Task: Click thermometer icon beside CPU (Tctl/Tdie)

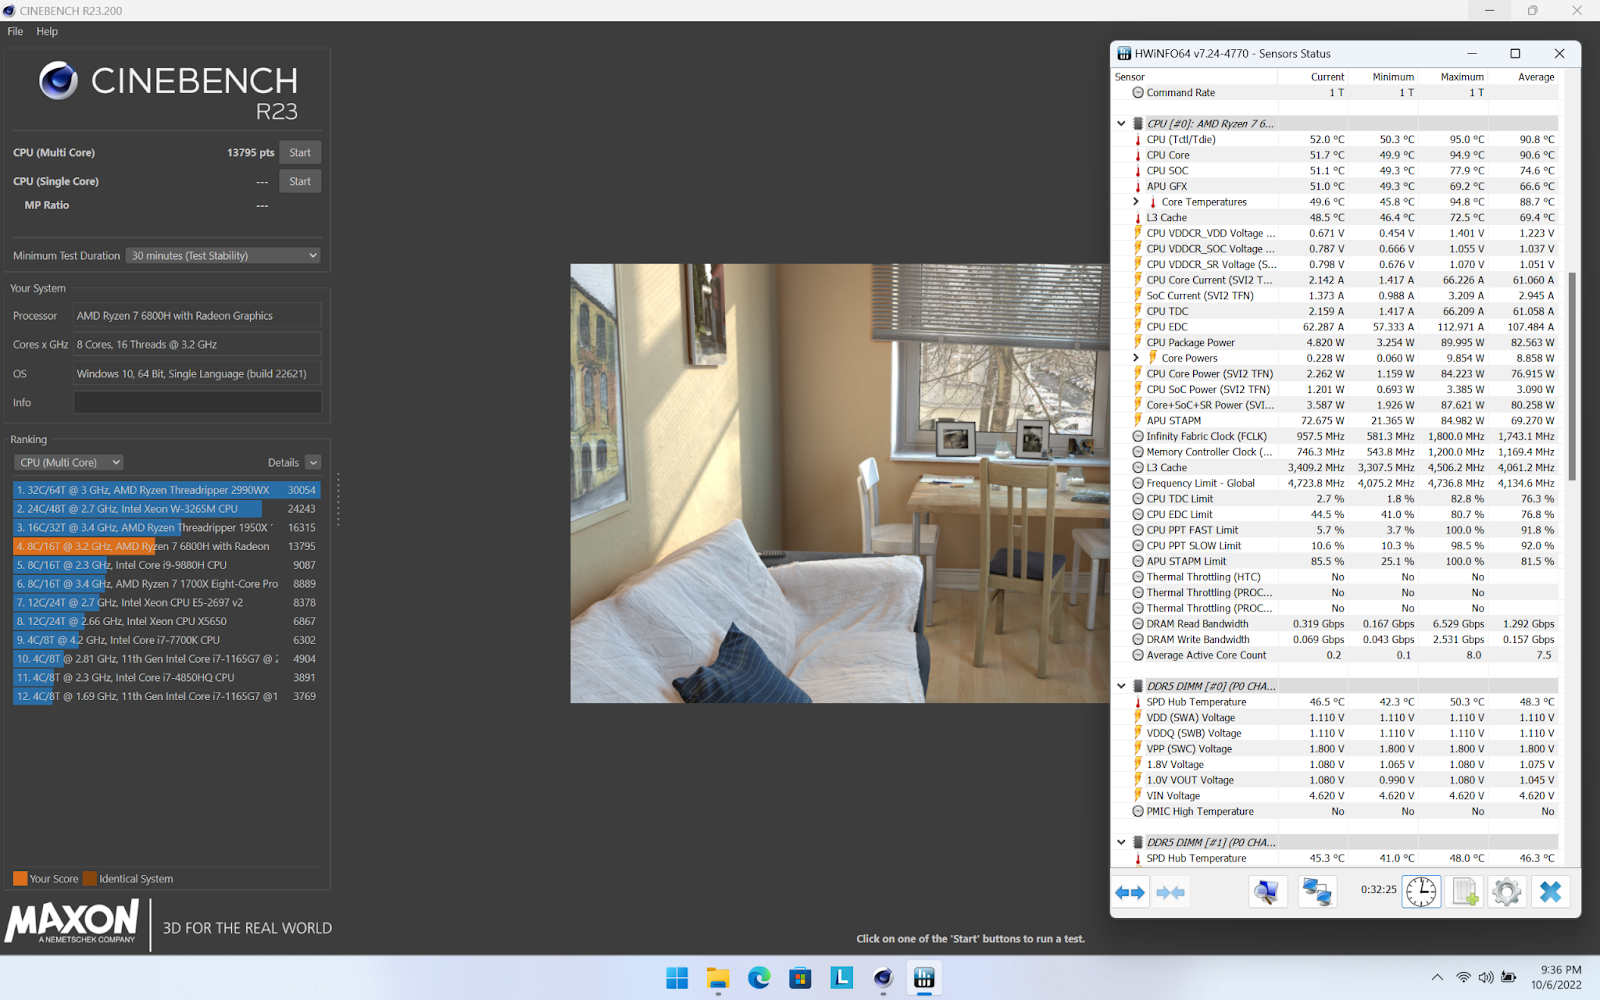Action: coord(1138,140)
